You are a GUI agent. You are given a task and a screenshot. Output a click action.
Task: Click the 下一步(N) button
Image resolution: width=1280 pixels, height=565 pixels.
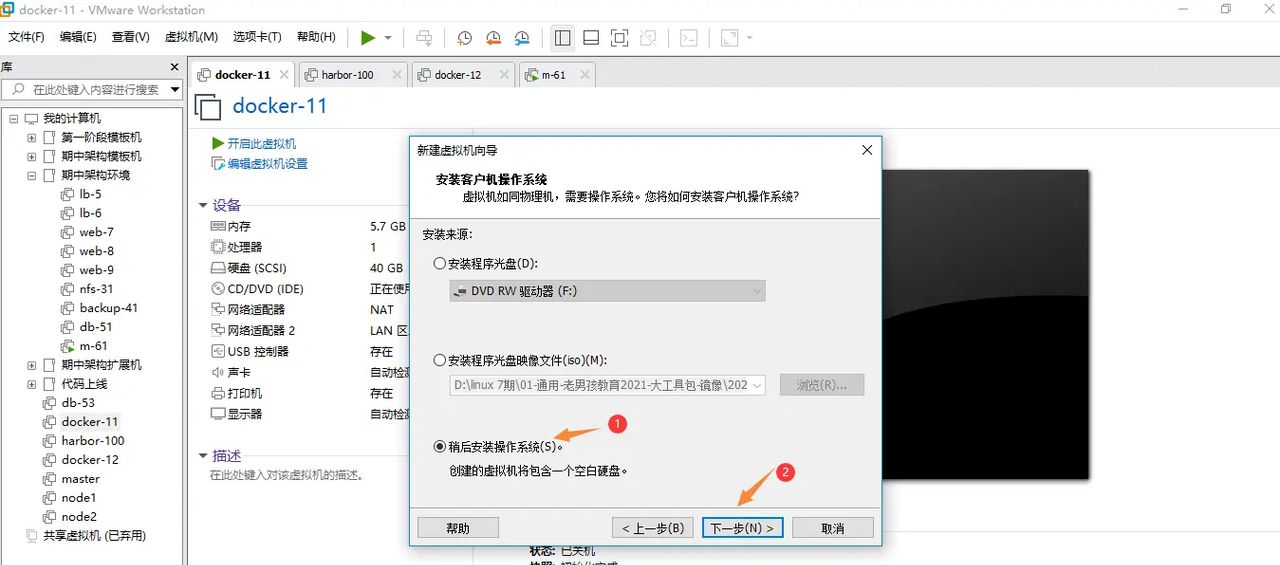coord(742,528)
